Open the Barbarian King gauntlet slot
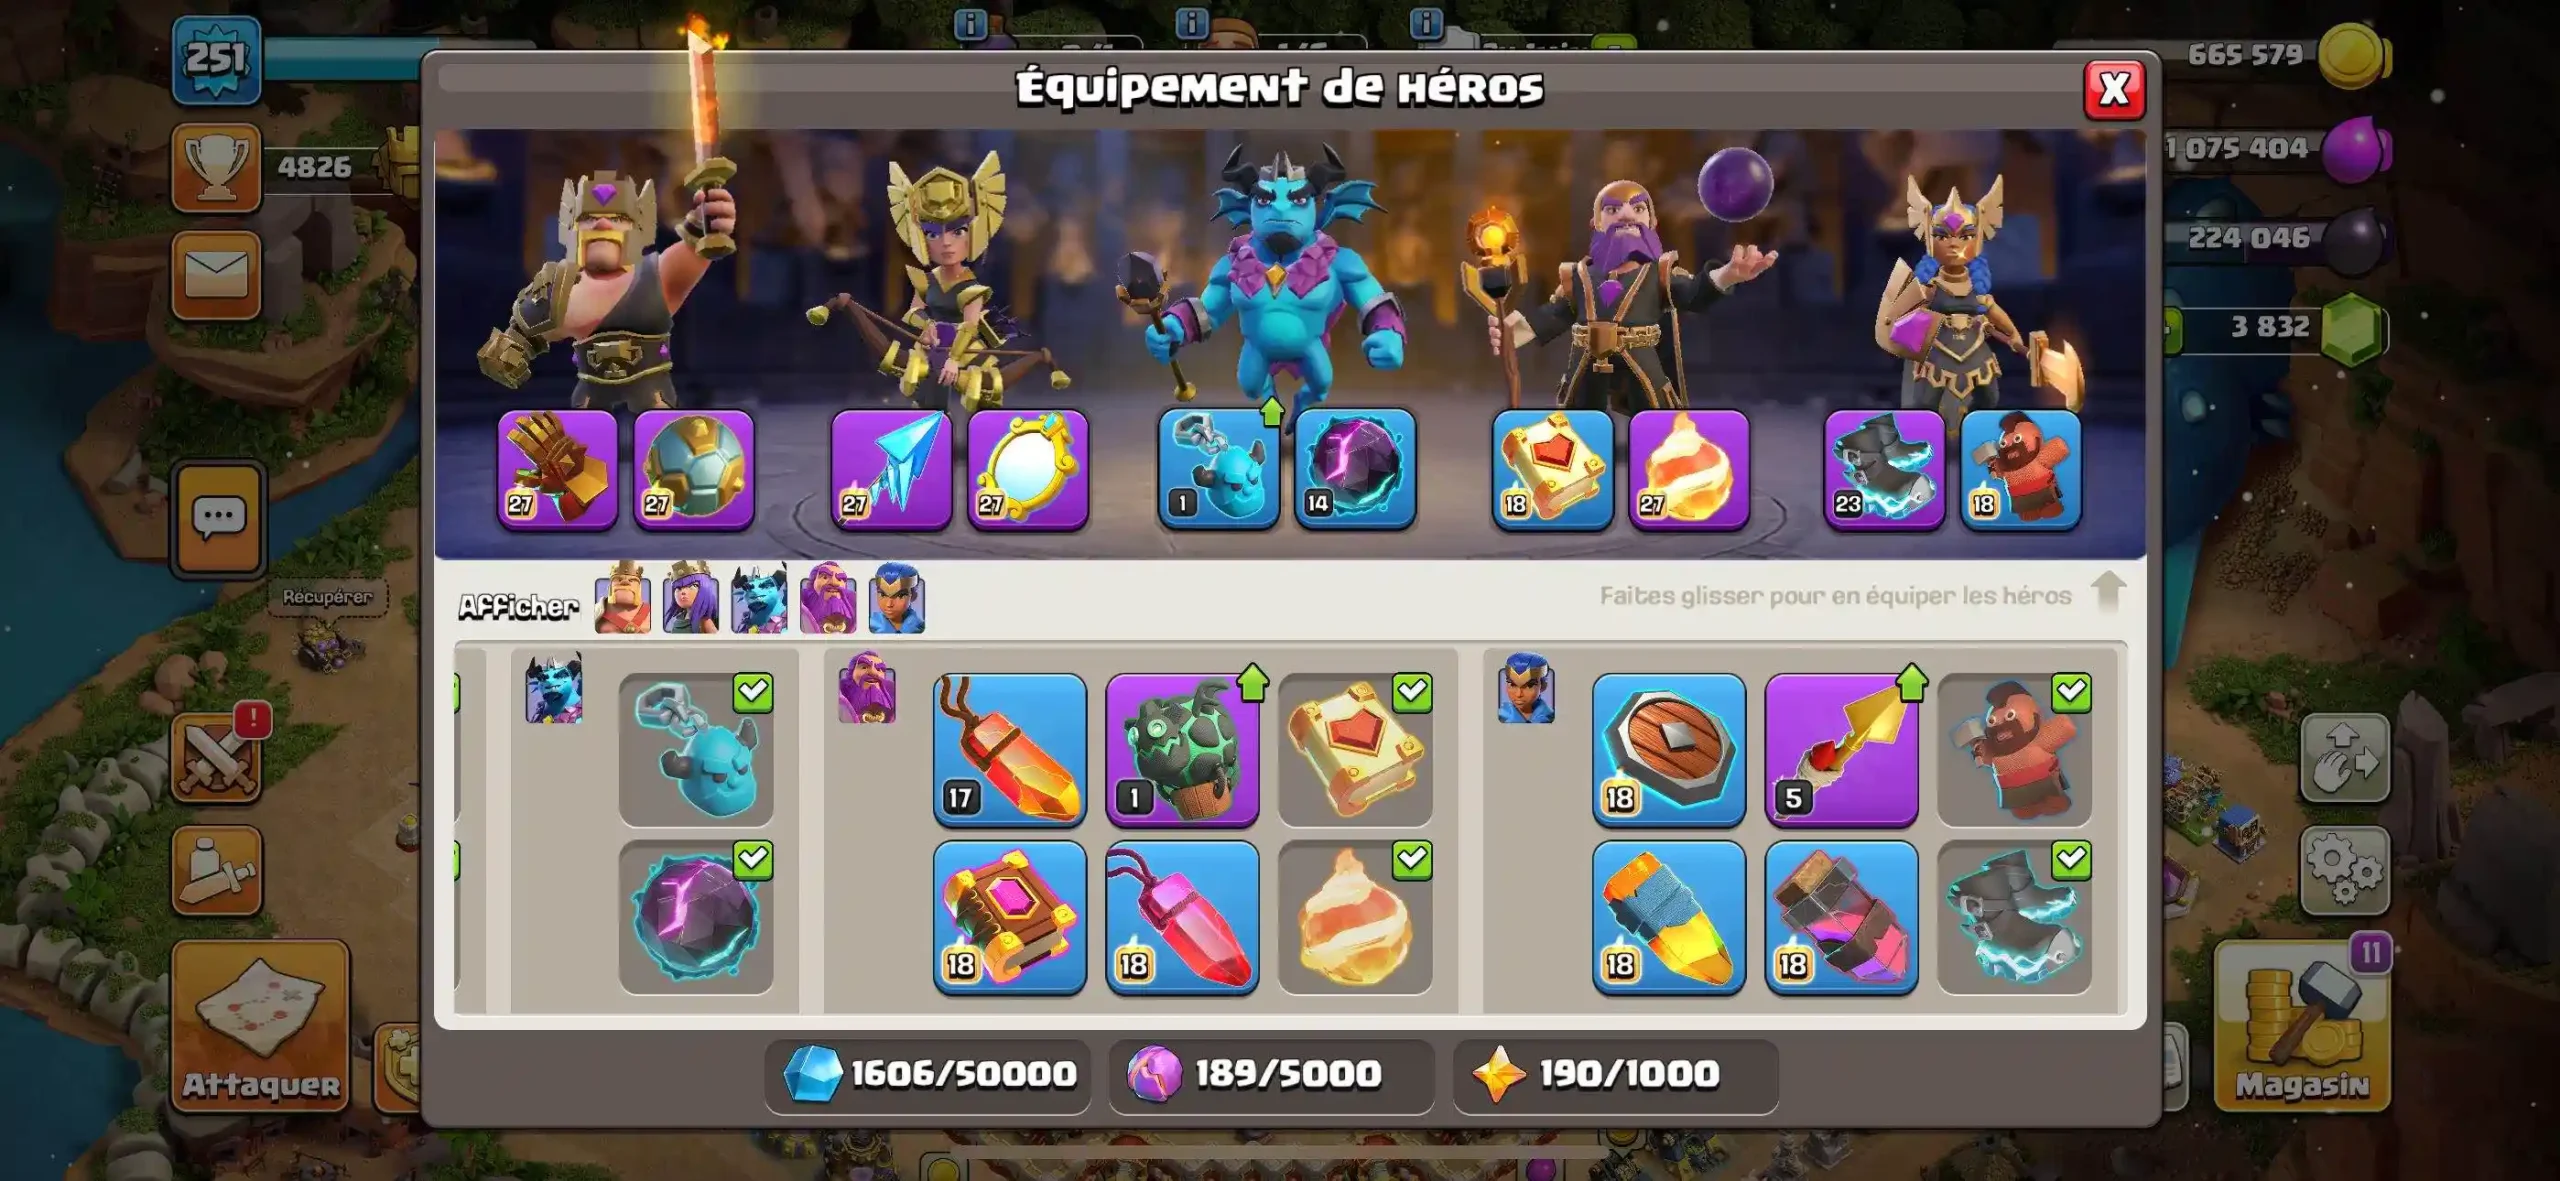 [x=557, y=469]
